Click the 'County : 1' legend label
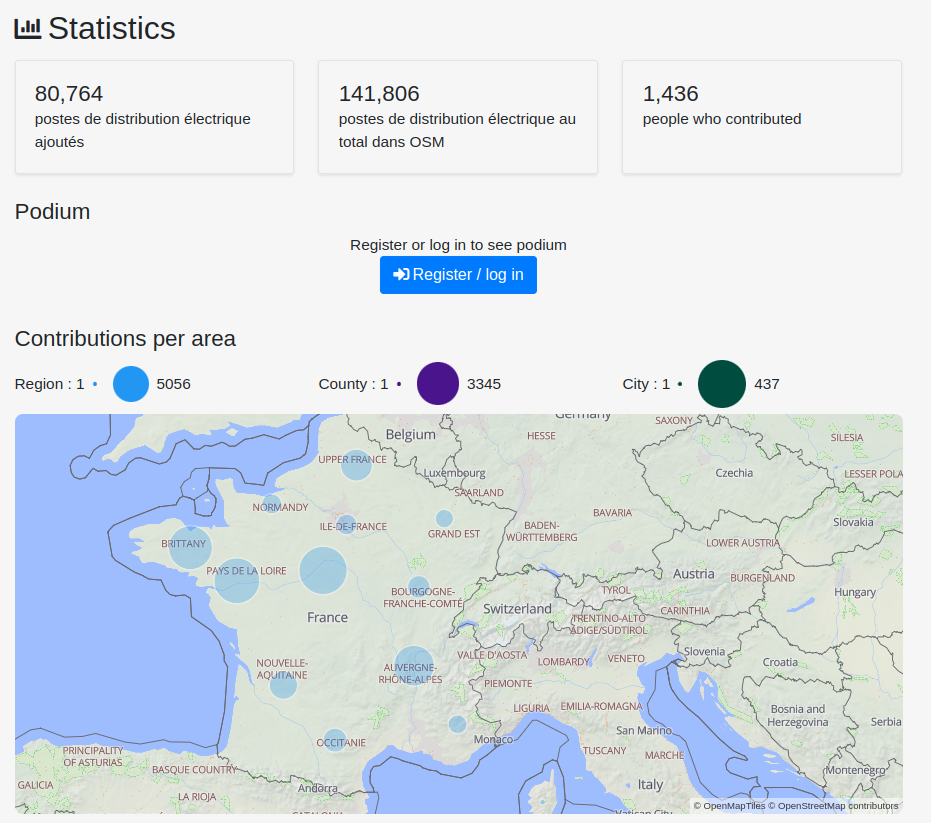This screenshot has width=931, height=823. [x=353, y=384]
